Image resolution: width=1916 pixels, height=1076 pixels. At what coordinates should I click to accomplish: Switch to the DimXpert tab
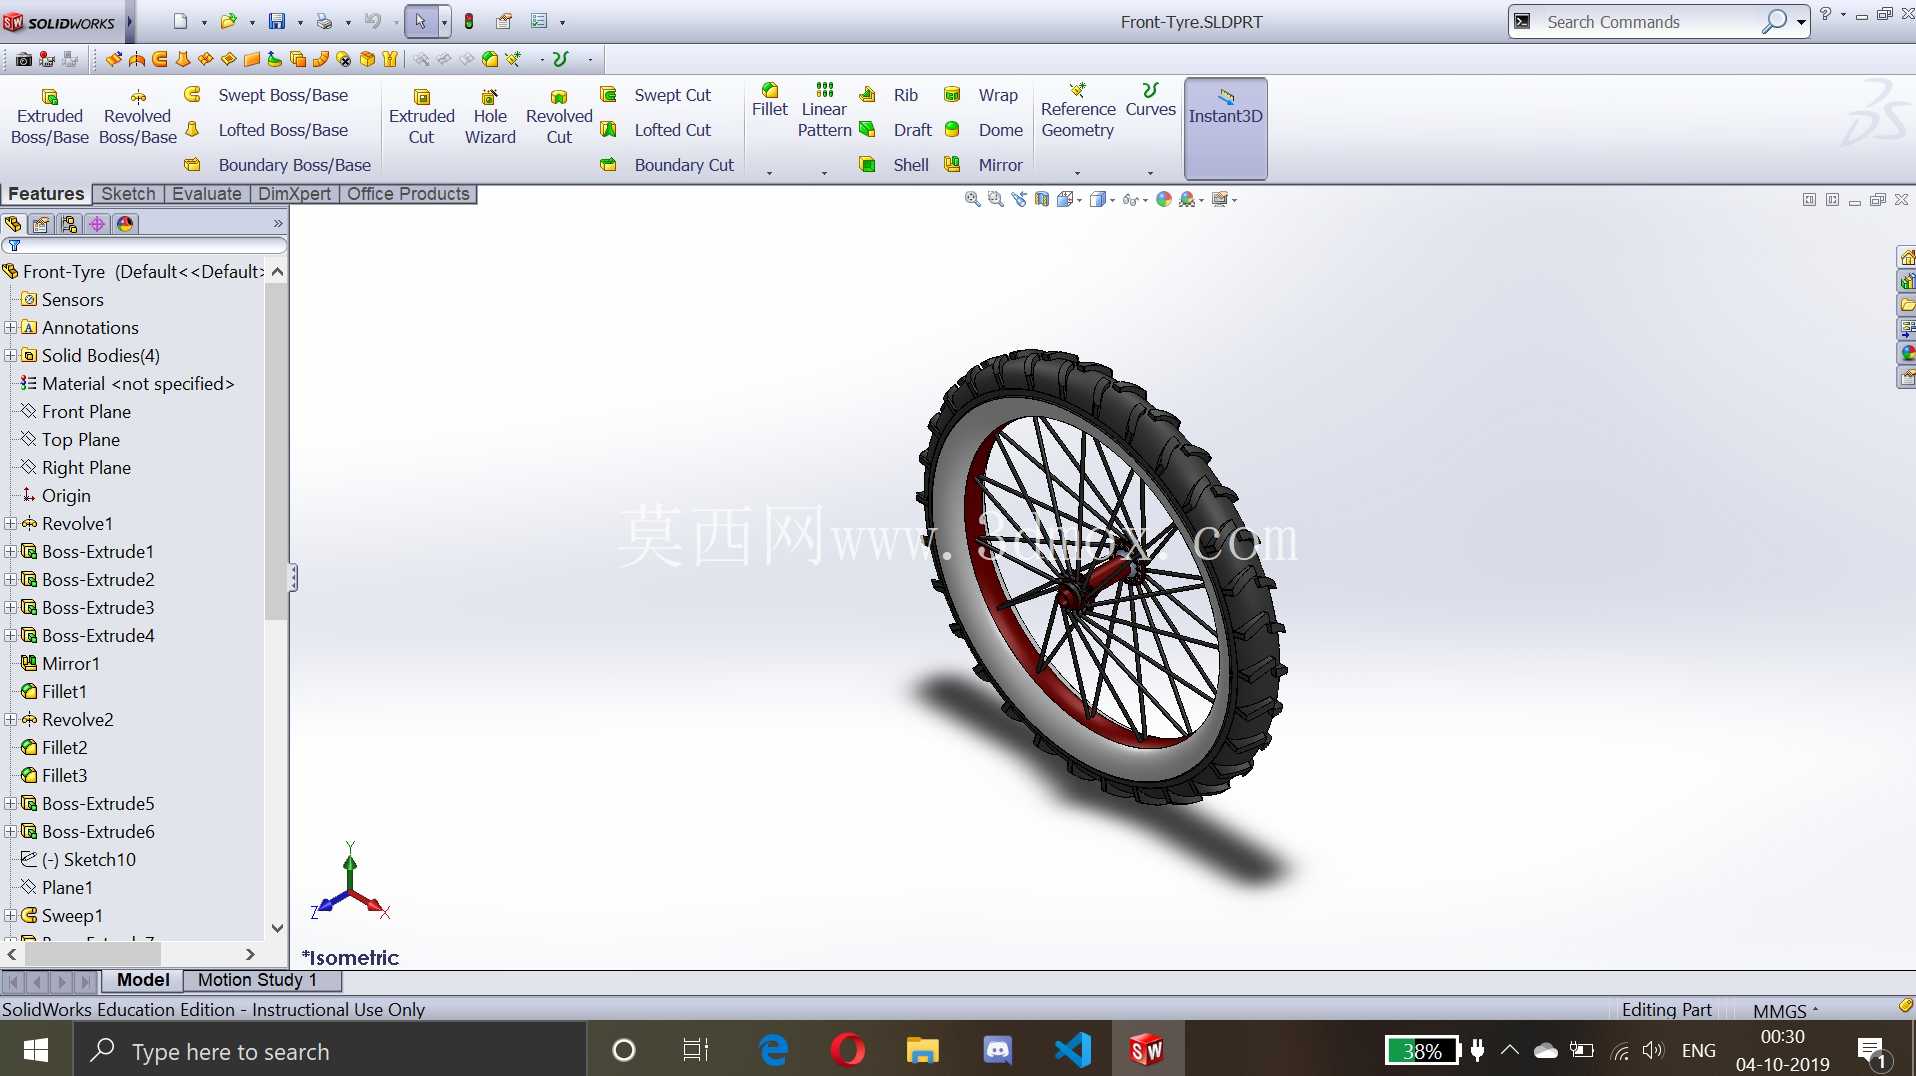click(294, 194)
